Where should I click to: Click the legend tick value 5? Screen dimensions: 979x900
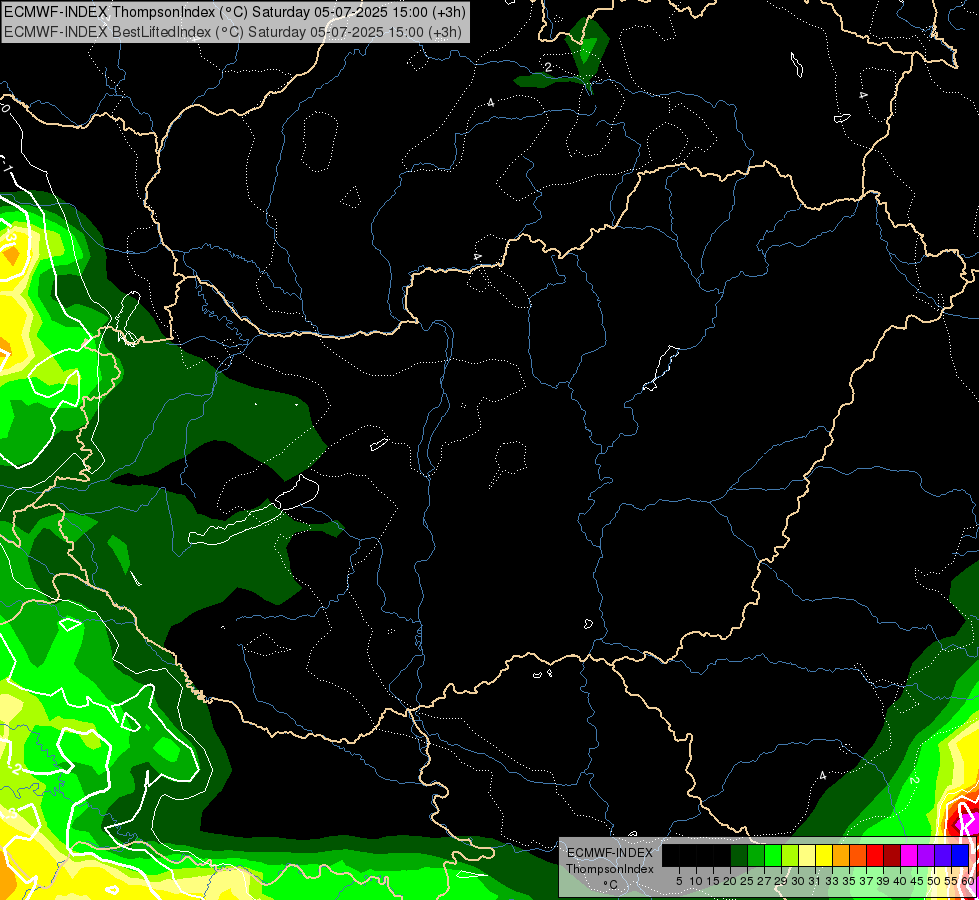point(679,881)
